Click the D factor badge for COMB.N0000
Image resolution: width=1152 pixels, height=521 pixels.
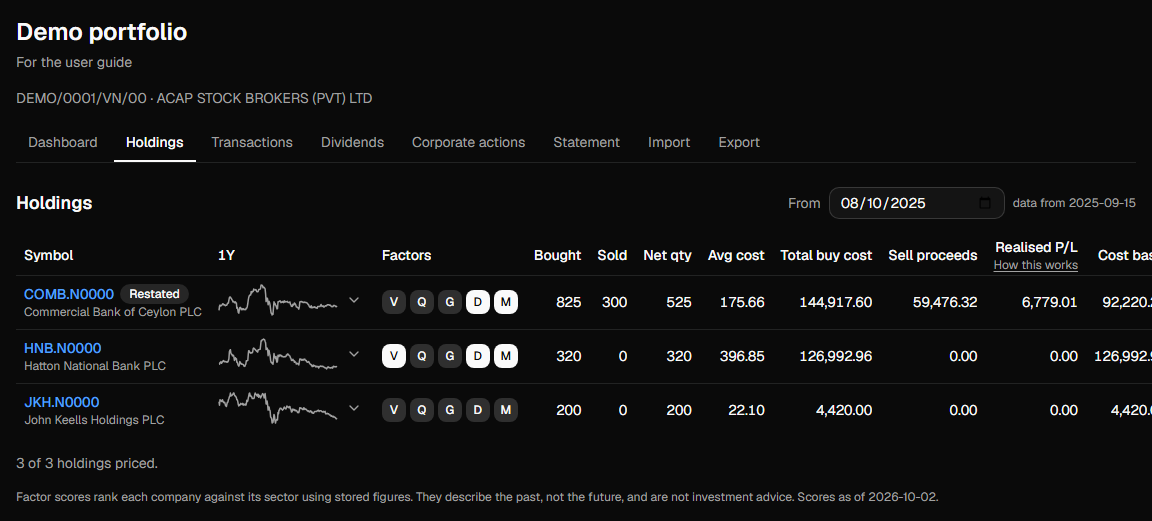[x=478, y=302]
